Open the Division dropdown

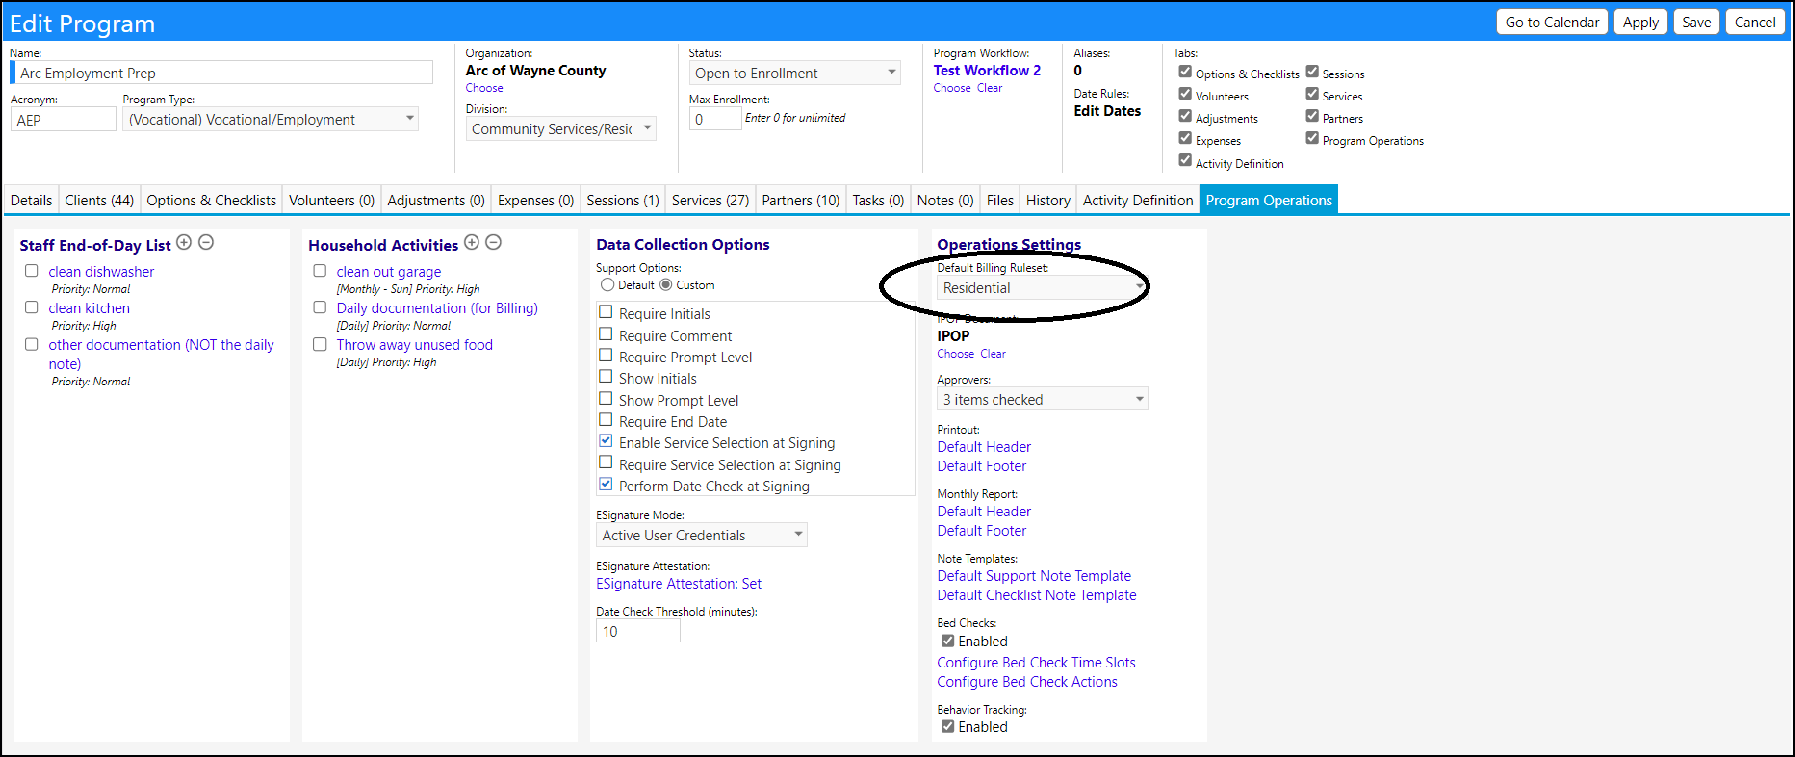tap(561, 129)
